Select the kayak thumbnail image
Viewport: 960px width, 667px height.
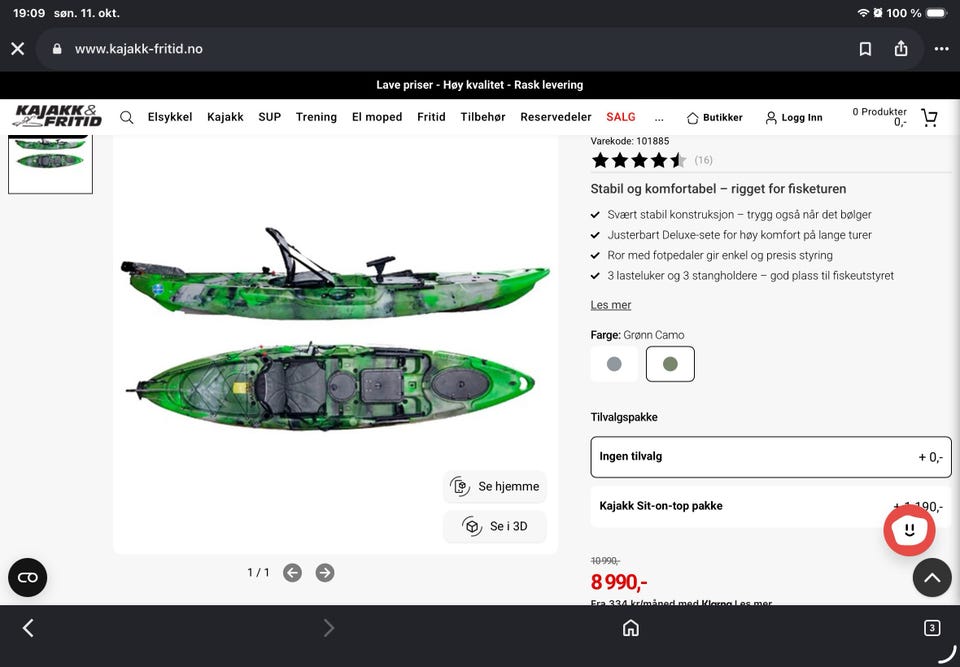pyautogui.click(x=50, y=164)
